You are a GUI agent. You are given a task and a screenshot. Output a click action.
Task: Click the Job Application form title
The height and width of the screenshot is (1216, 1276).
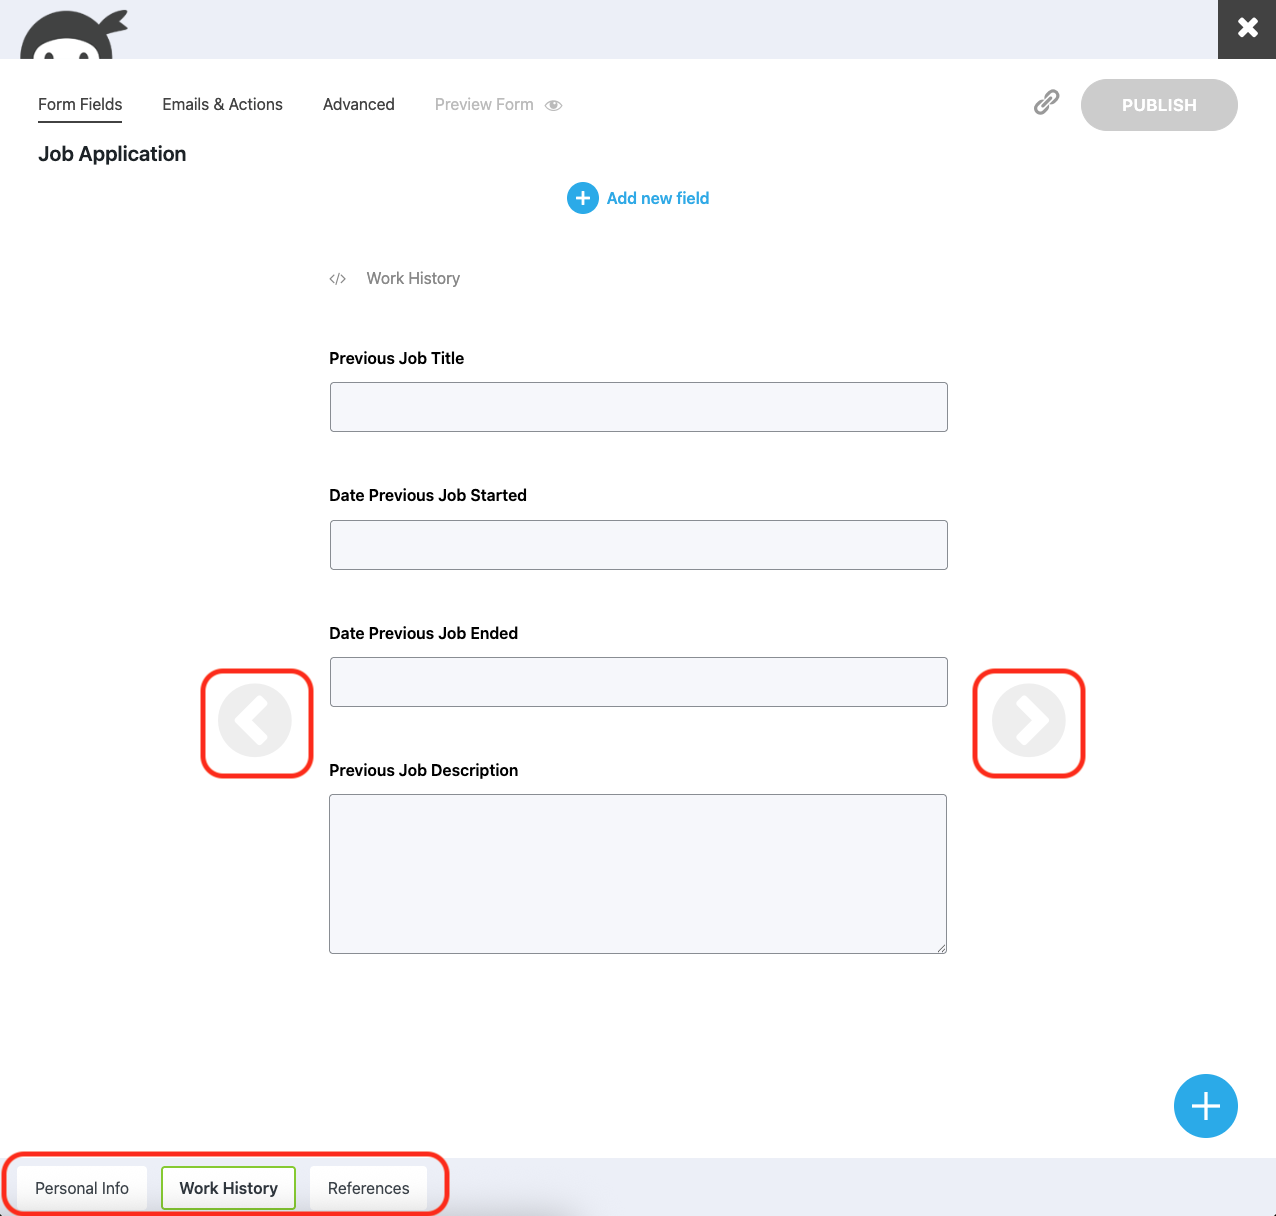[x=112, y=154]
